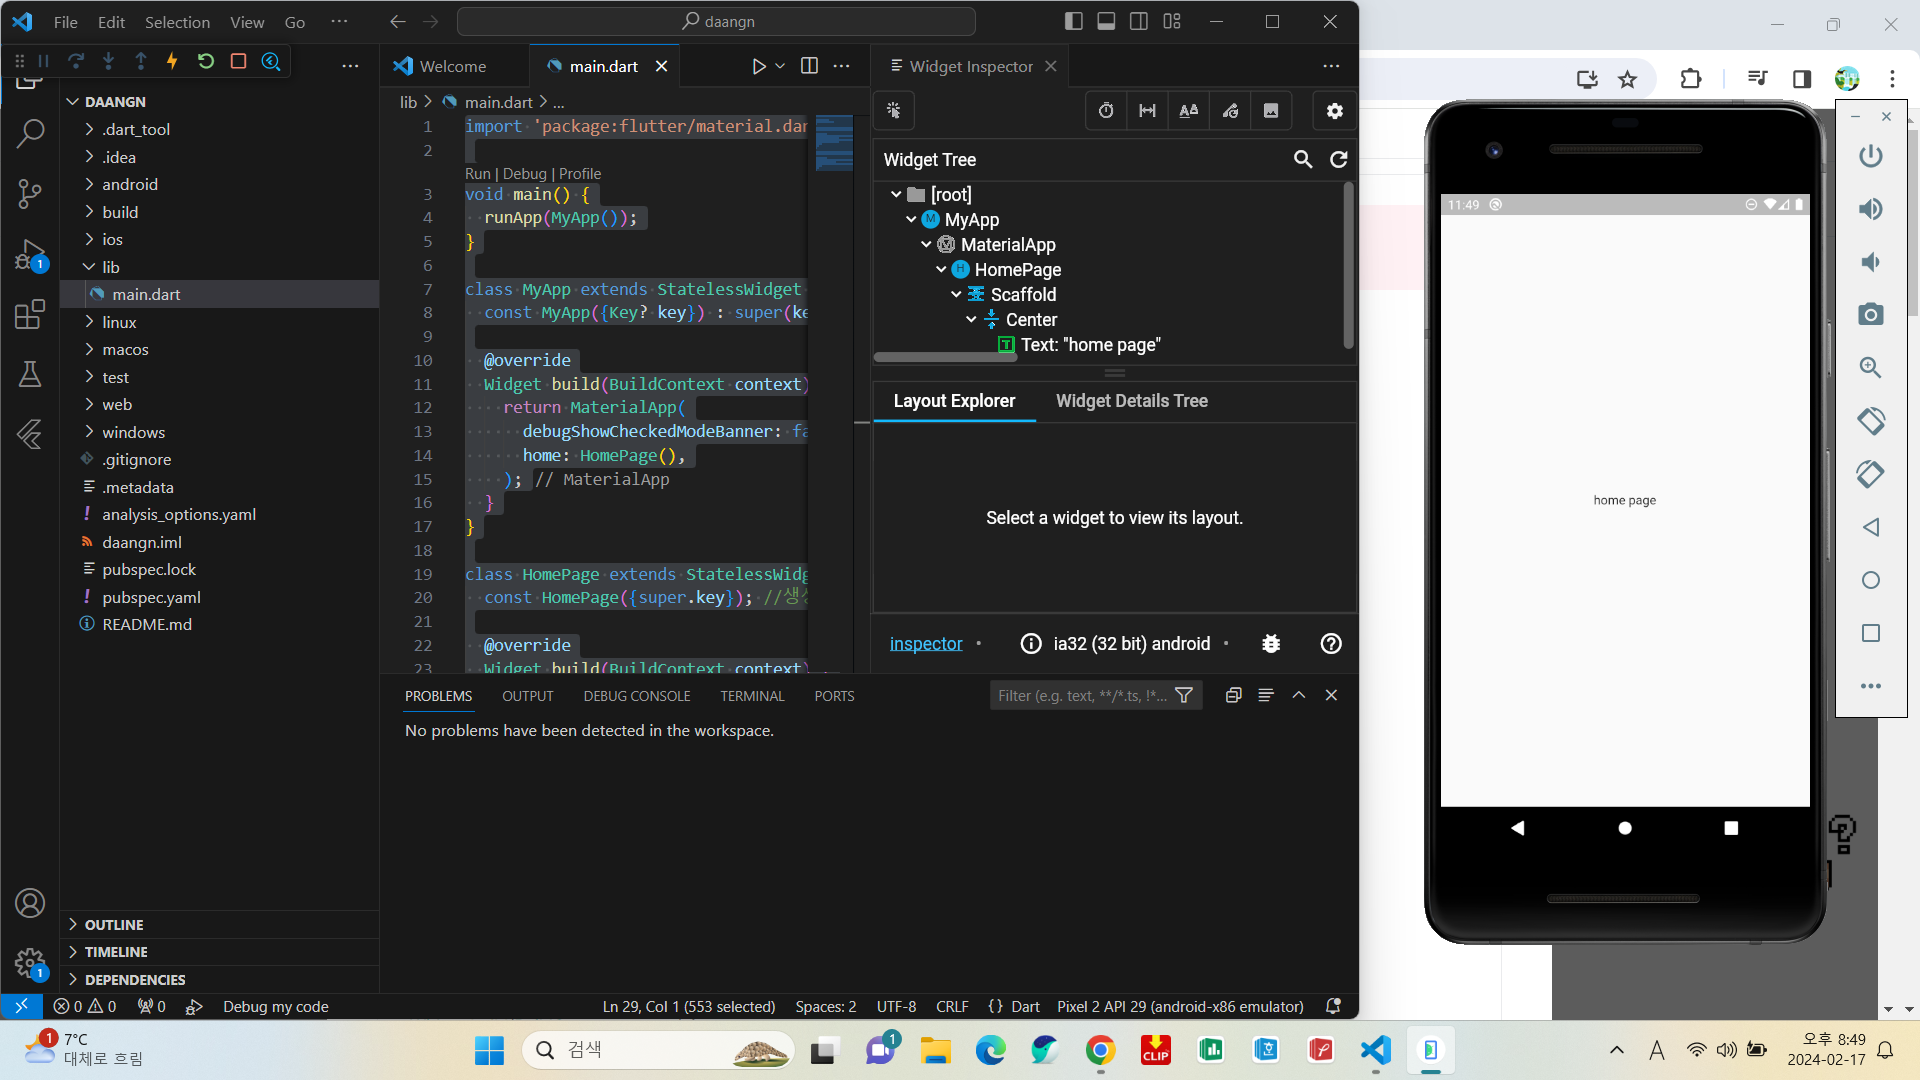The width and height of the screenshot is (1920, 1080).
Task: Open the DEBUG CONSOLE panel tab
Action: [x=637, y=696]
